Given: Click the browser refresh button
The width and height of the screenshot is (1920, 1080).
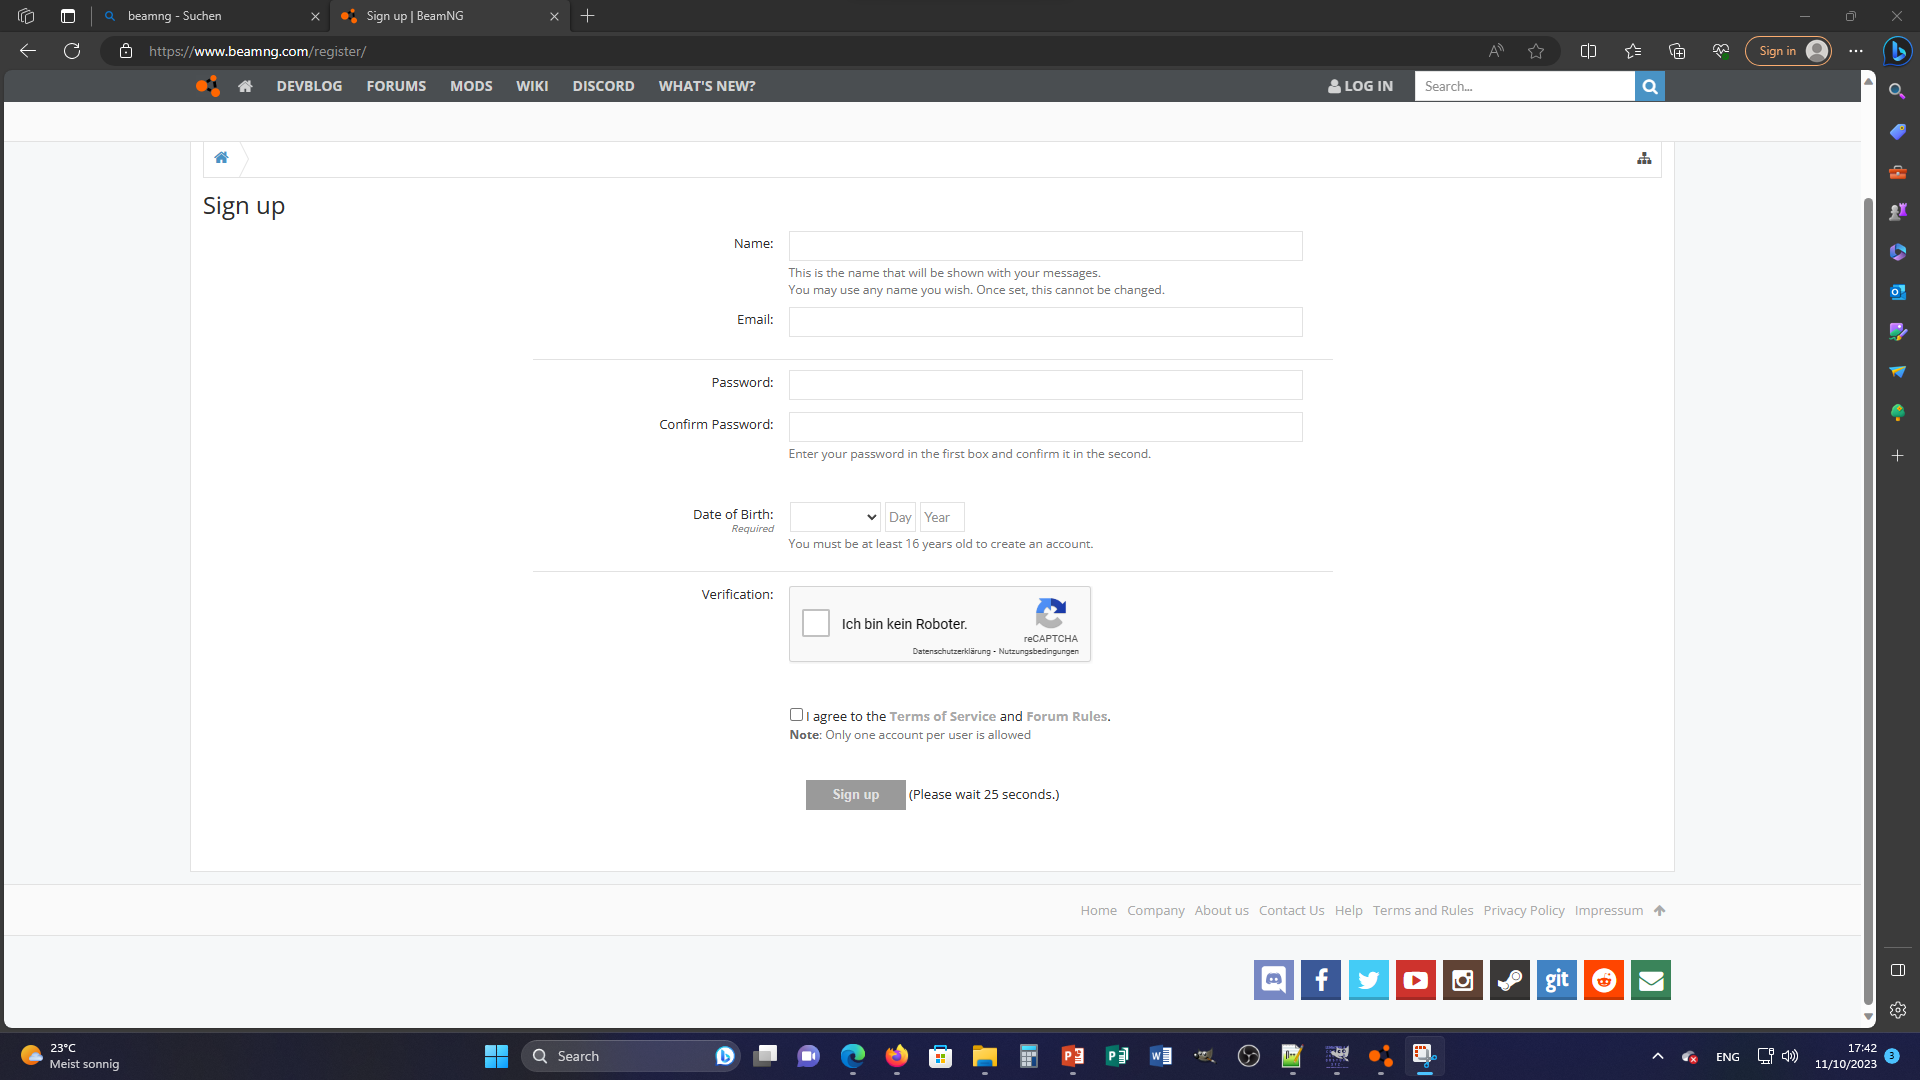Looking at the screenshot, I should click(72, 51).
